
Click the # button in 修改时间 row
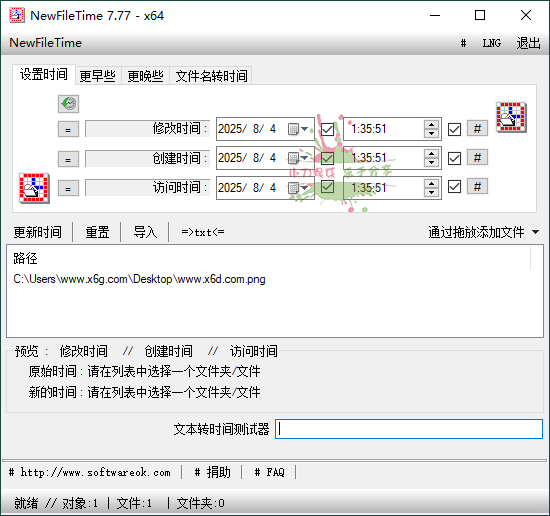(x=477, y=129)
